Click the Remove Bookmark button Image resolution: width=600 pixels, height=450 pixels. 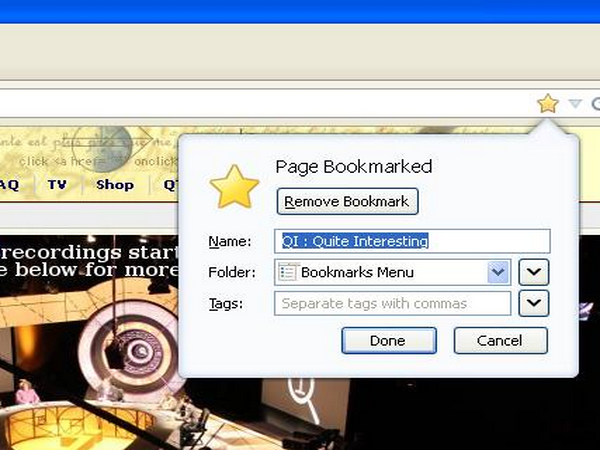[347, 201]
